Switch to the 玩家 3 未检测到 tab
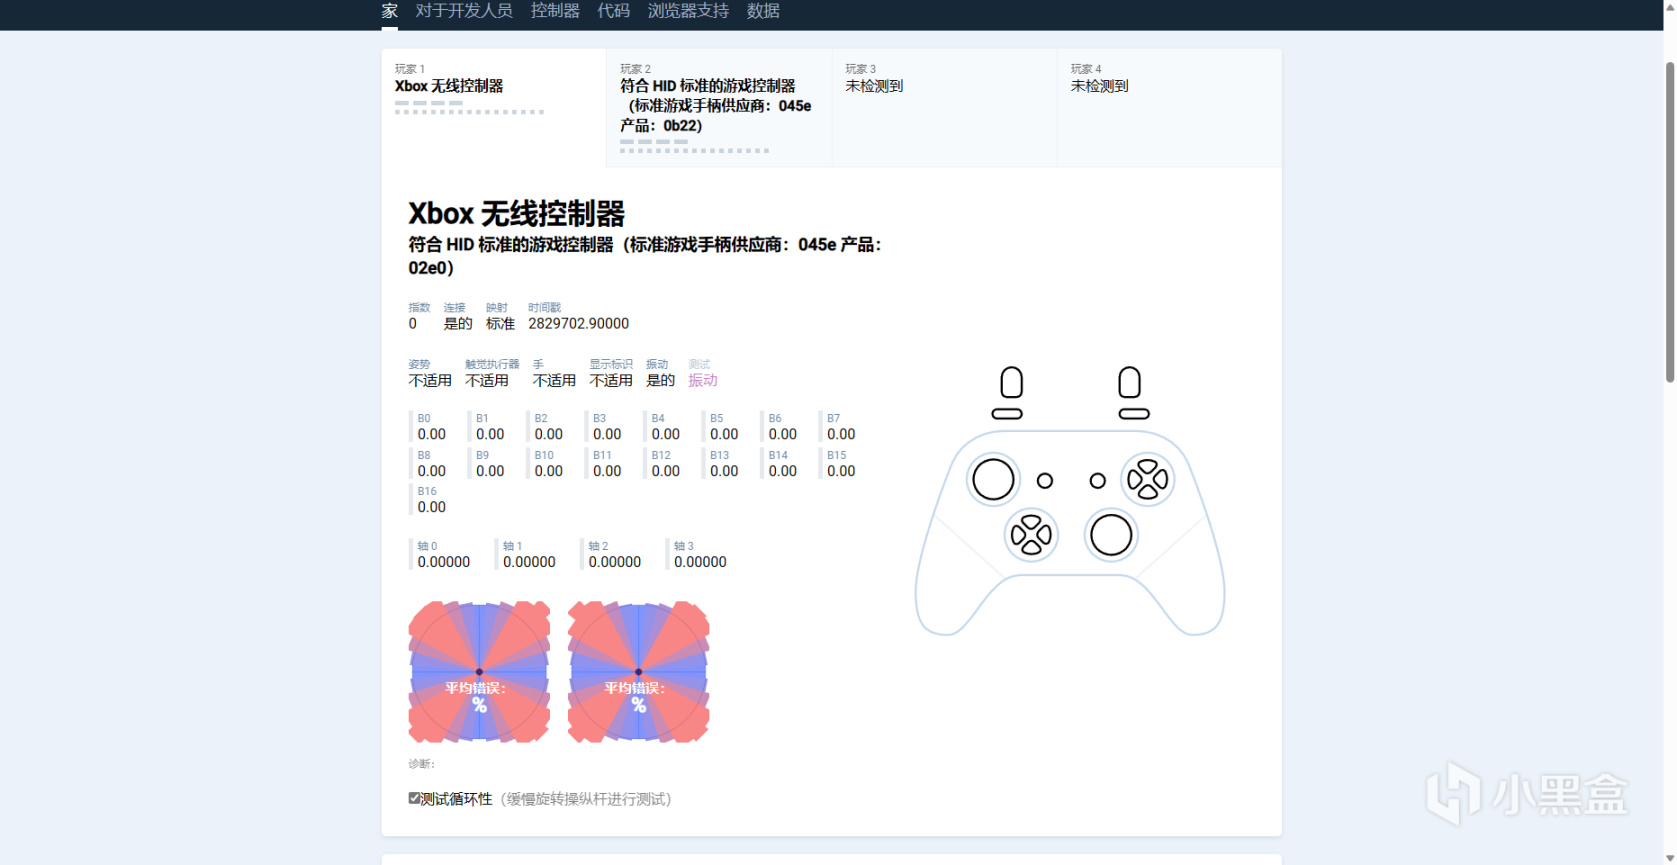 944,108
